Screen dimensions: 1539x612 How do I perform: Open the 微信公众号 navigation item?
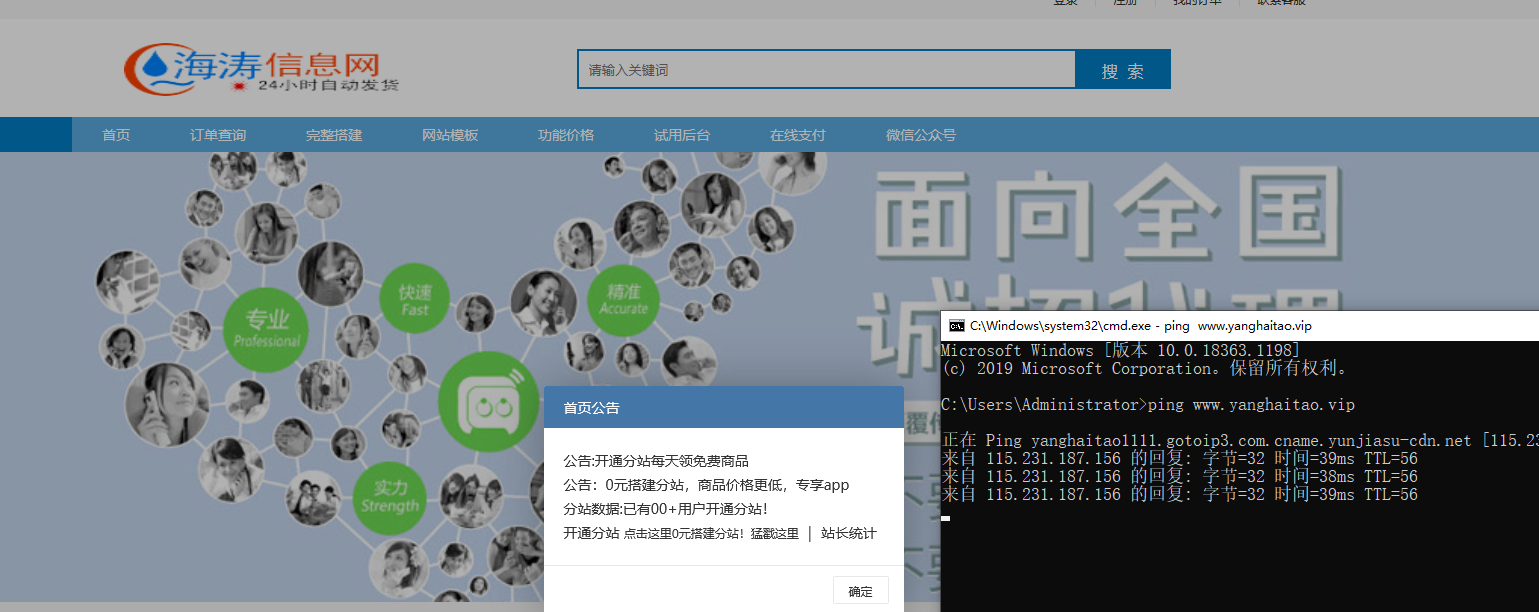click(921, 135)
